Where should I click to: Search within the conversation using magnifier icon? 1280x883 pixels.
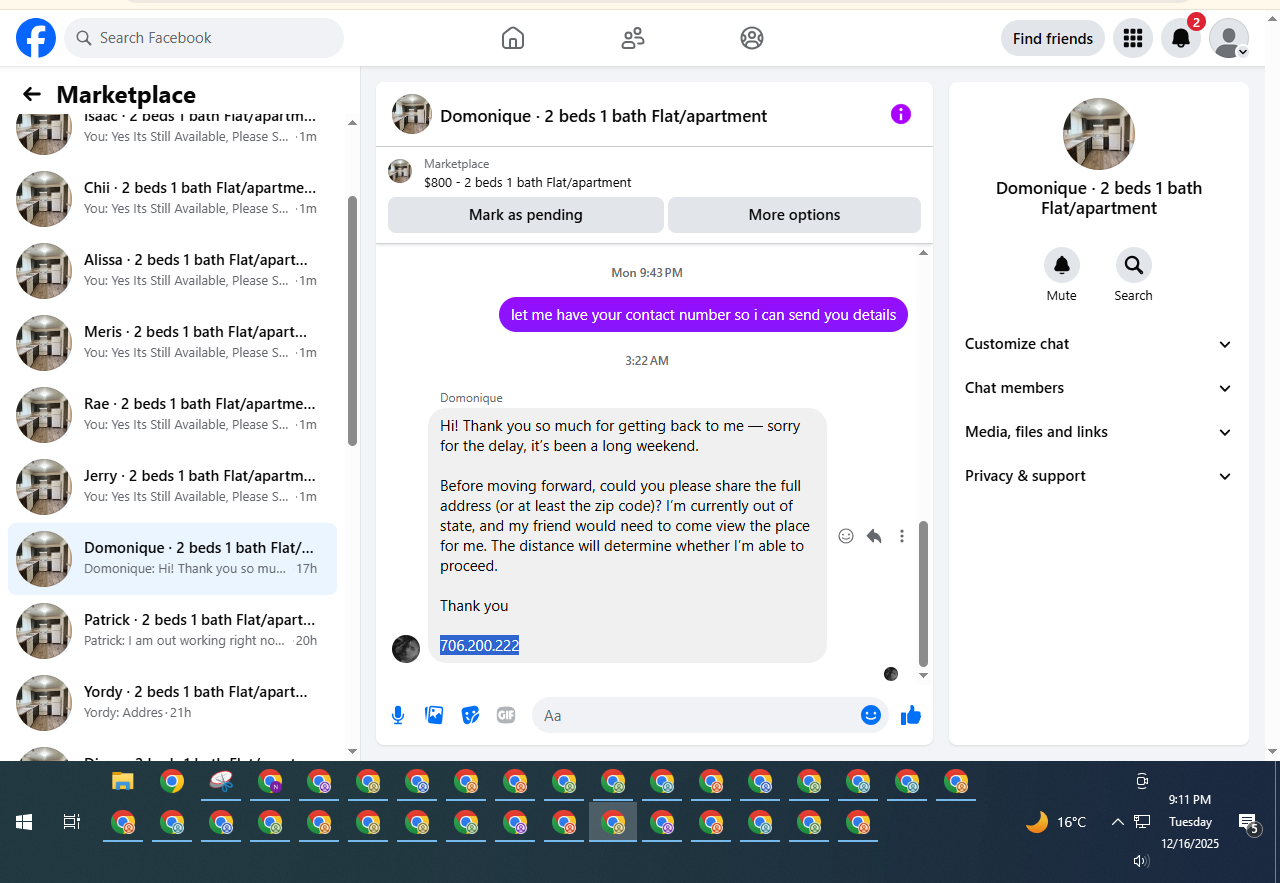1134,265
